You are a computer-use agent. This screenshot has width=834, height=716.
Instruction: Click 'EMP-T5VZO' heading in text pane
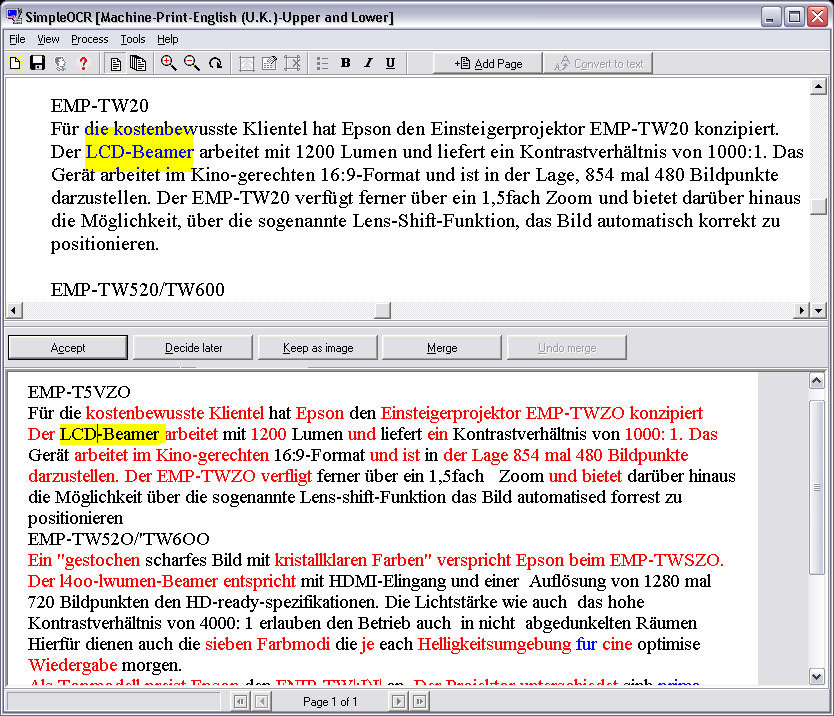point(79,392)
